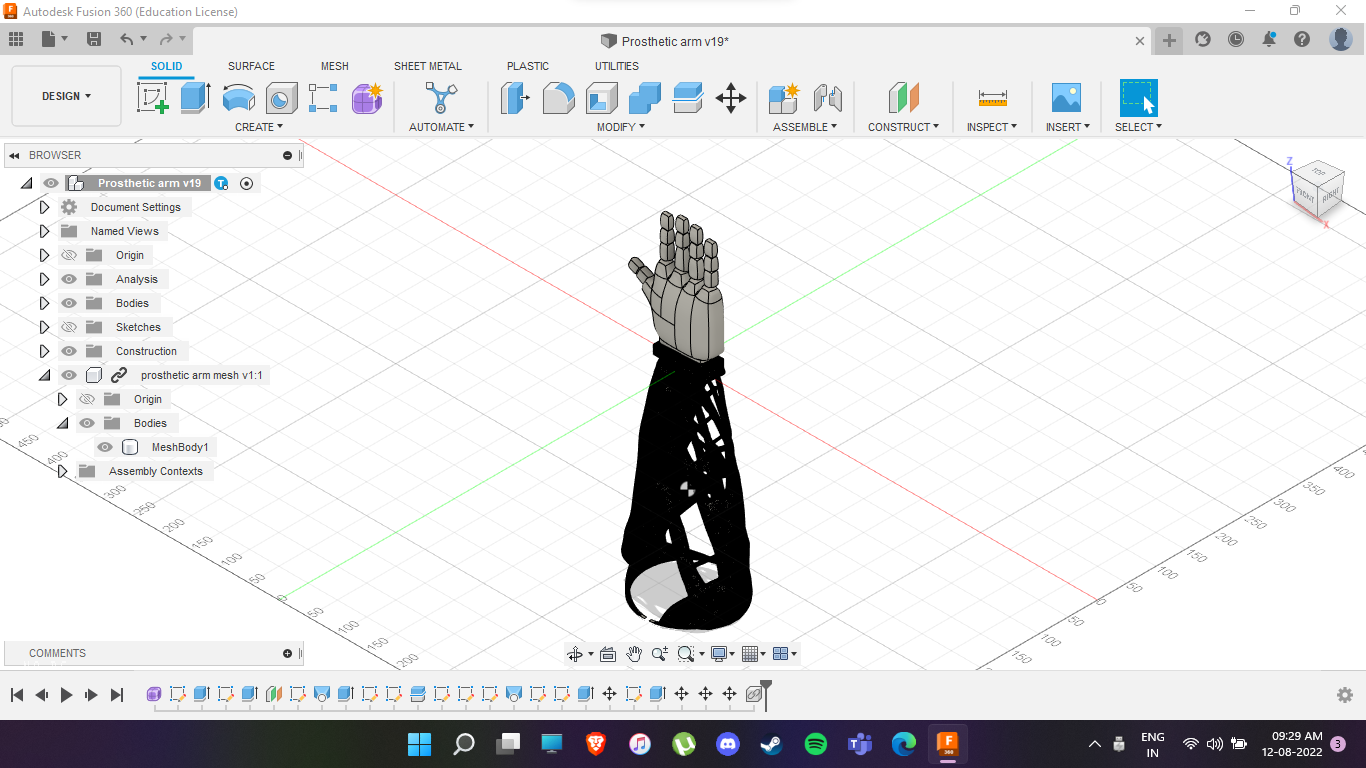
Task: Open the Shell tool
Action: tap(601, 98)
